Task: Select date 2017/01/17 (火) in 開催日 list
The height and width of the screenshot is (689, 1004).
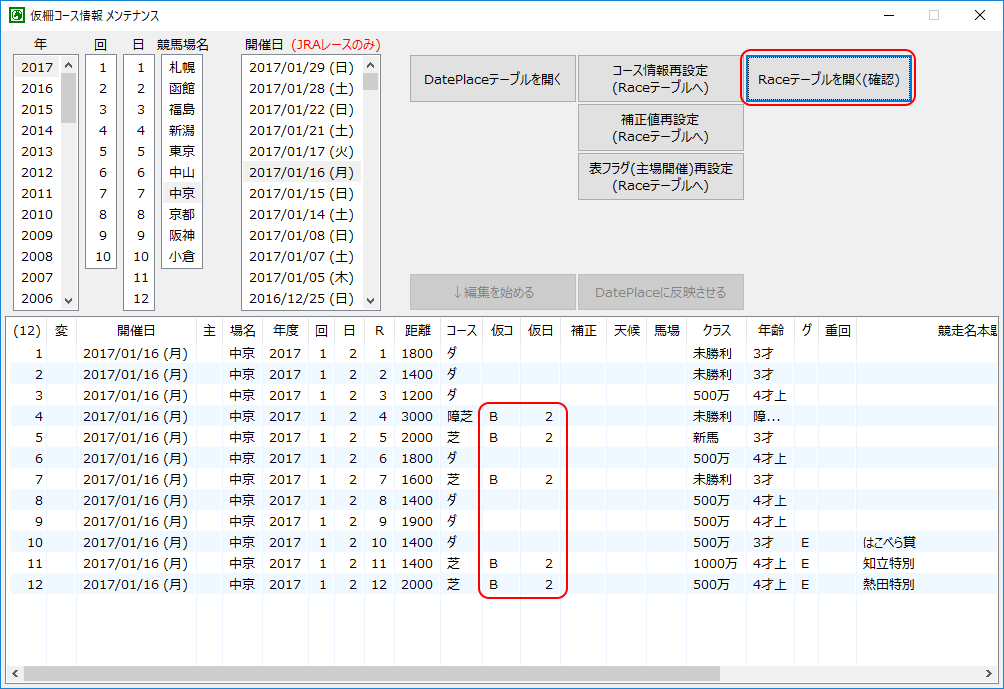Action: click(x=302, y=151)
